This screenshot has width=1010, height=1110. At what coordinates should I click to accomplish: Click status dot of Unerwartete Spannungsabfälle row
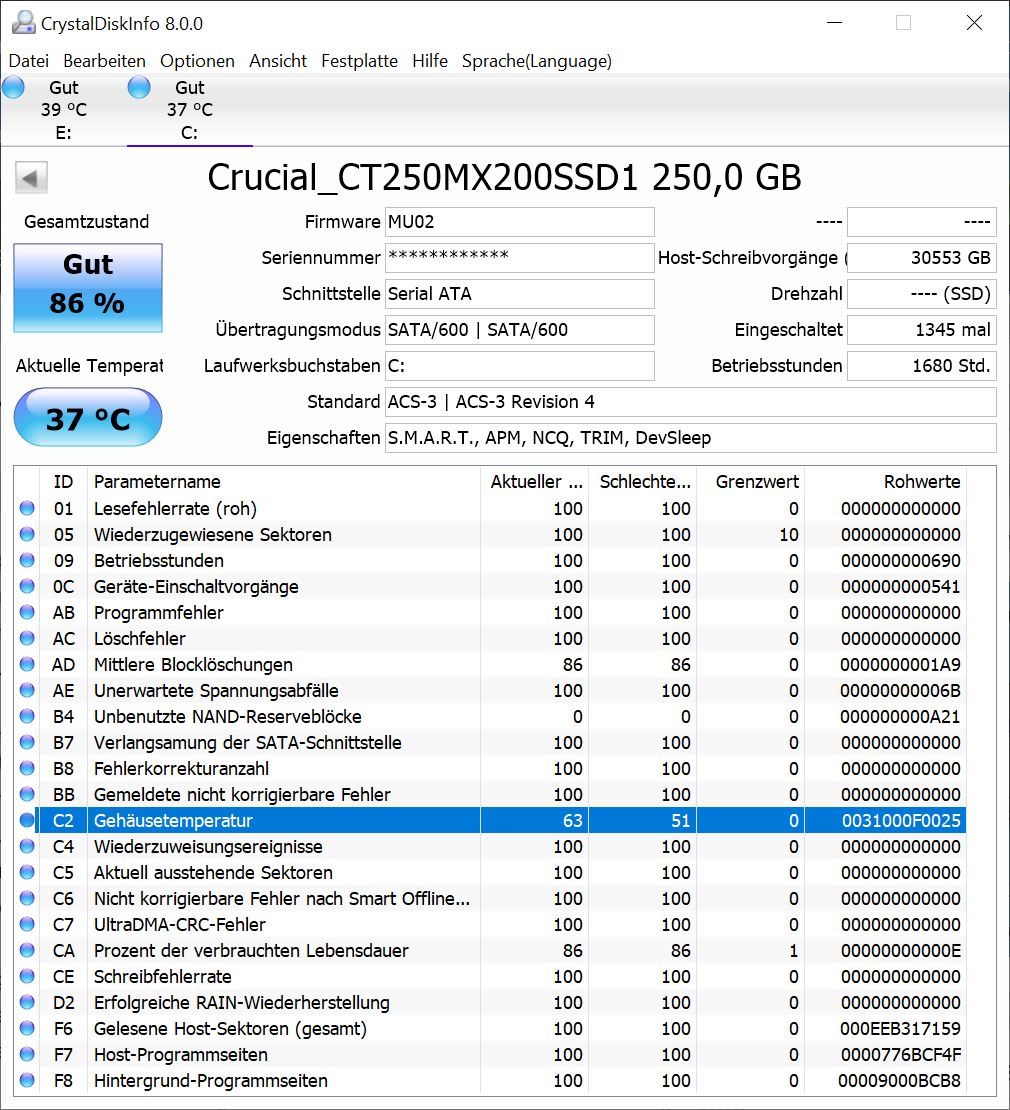27,690
